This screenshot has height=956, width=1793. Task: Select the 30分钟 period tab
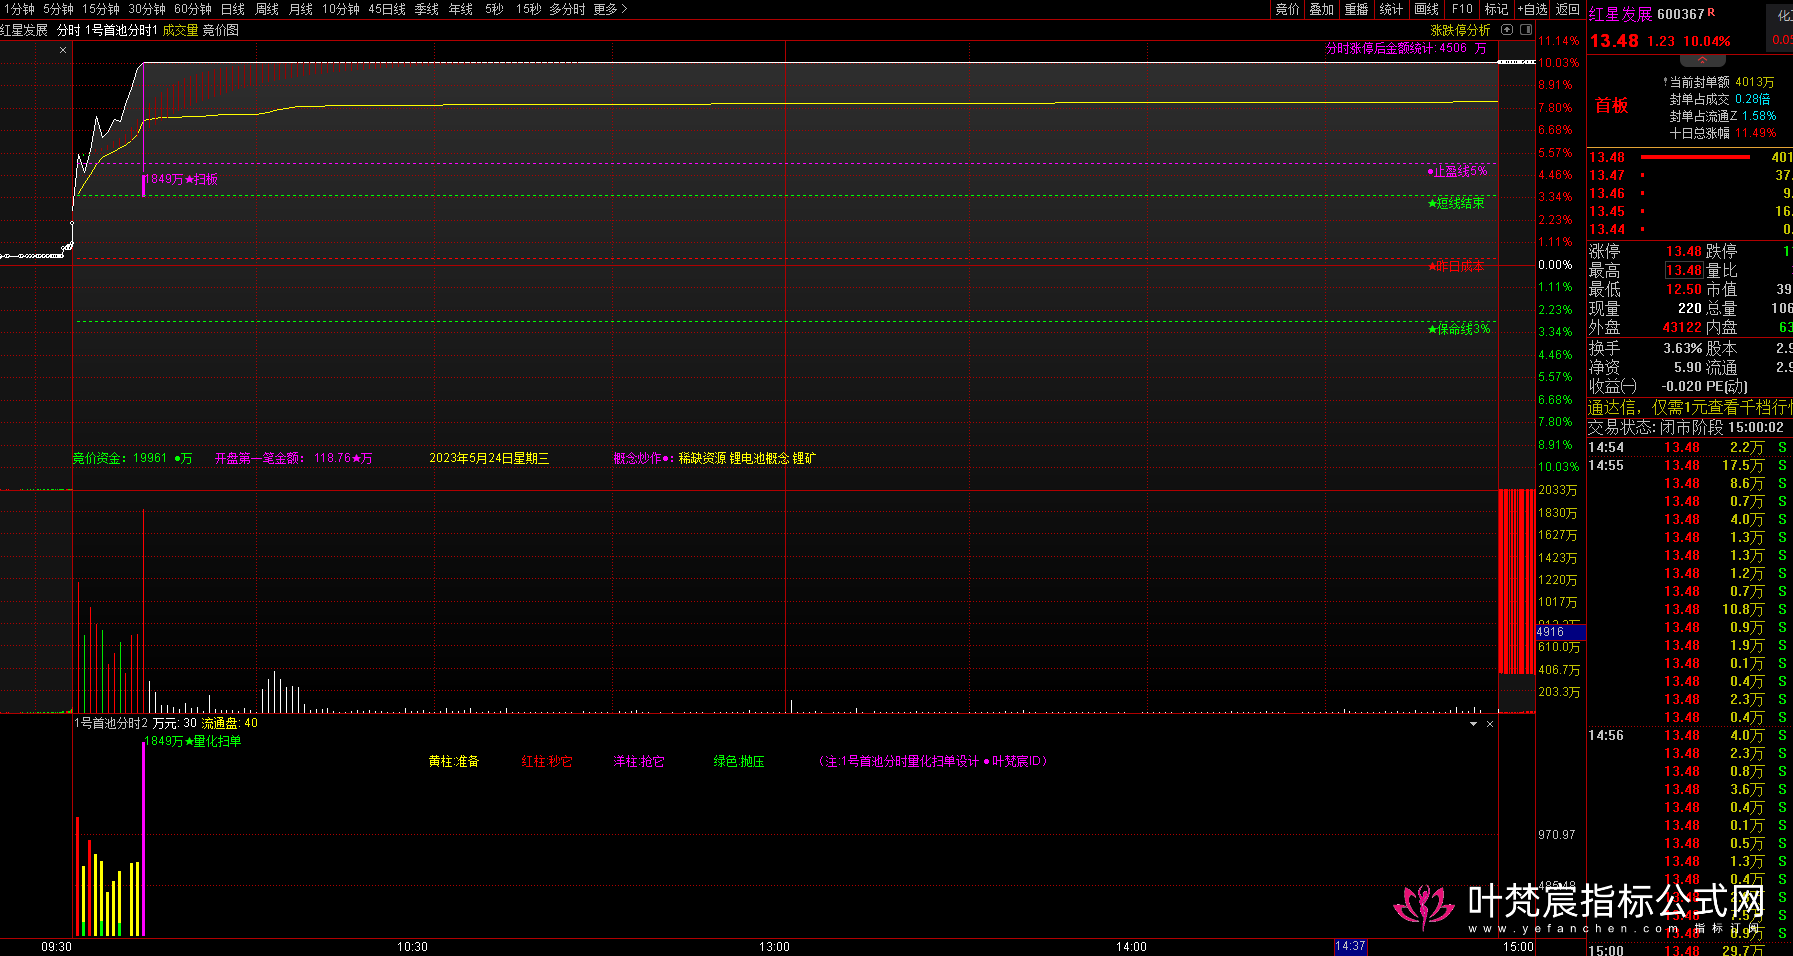[147, 9]
